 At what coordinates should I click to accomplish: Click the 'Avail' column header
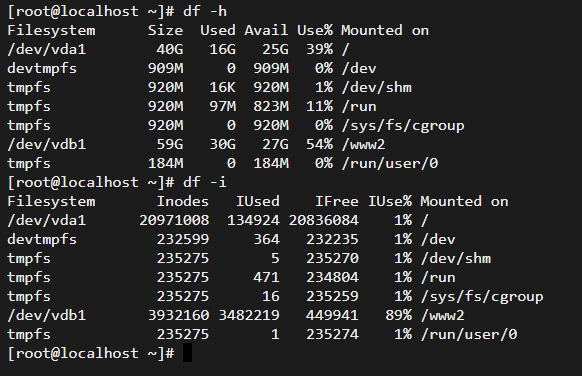click(266, 30)
